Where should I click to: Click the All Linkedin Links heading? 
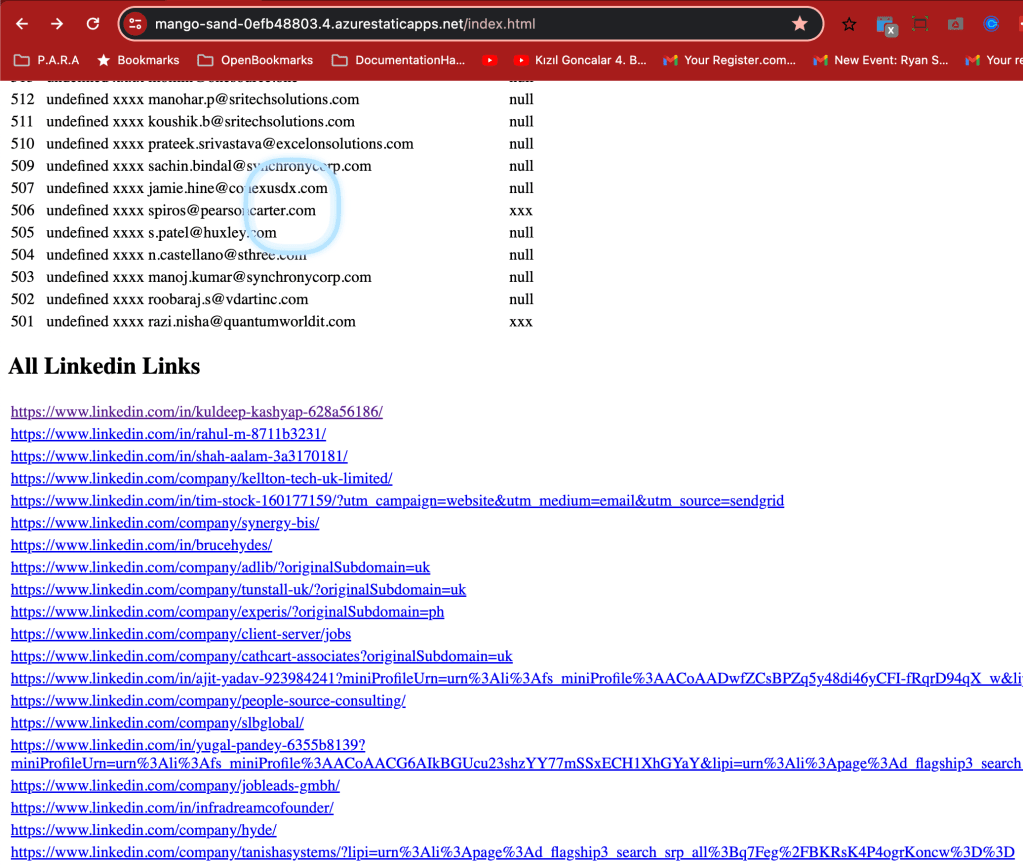[104, 366]
